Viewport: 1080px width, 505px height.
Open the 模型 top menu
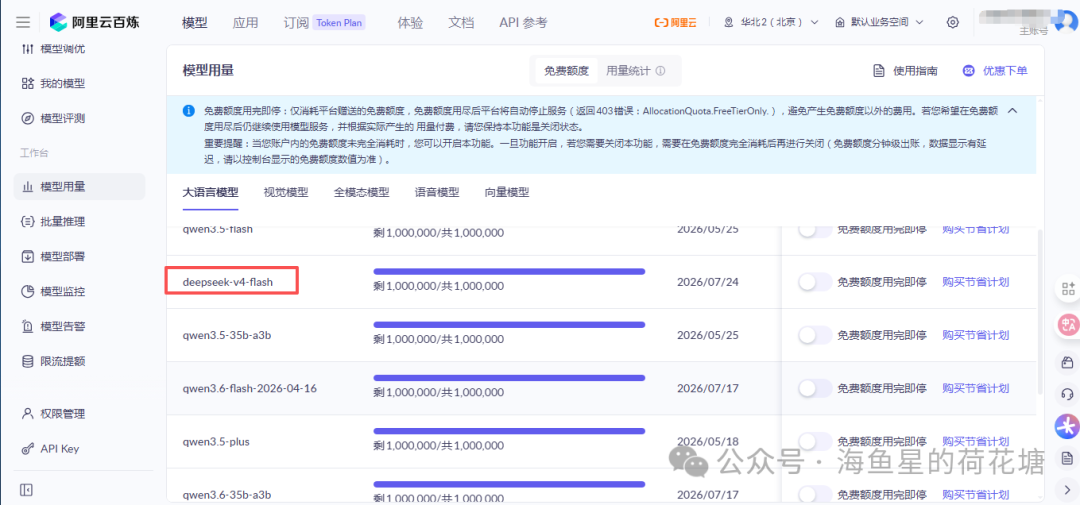tap(194, 22)
